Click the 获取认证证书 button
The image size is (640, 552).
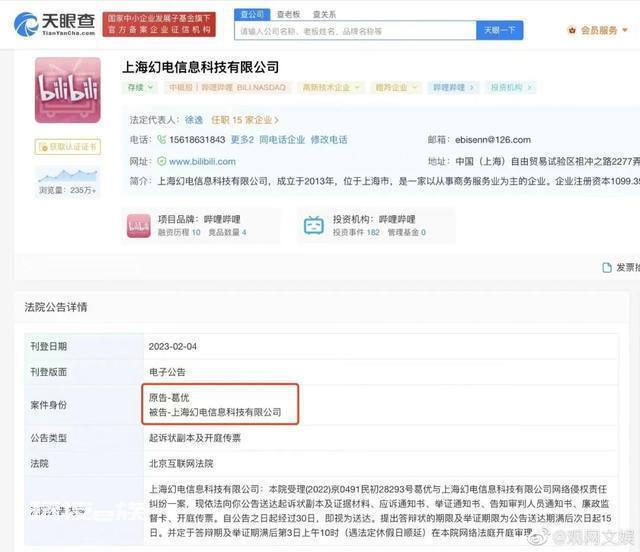pos(68,147)
